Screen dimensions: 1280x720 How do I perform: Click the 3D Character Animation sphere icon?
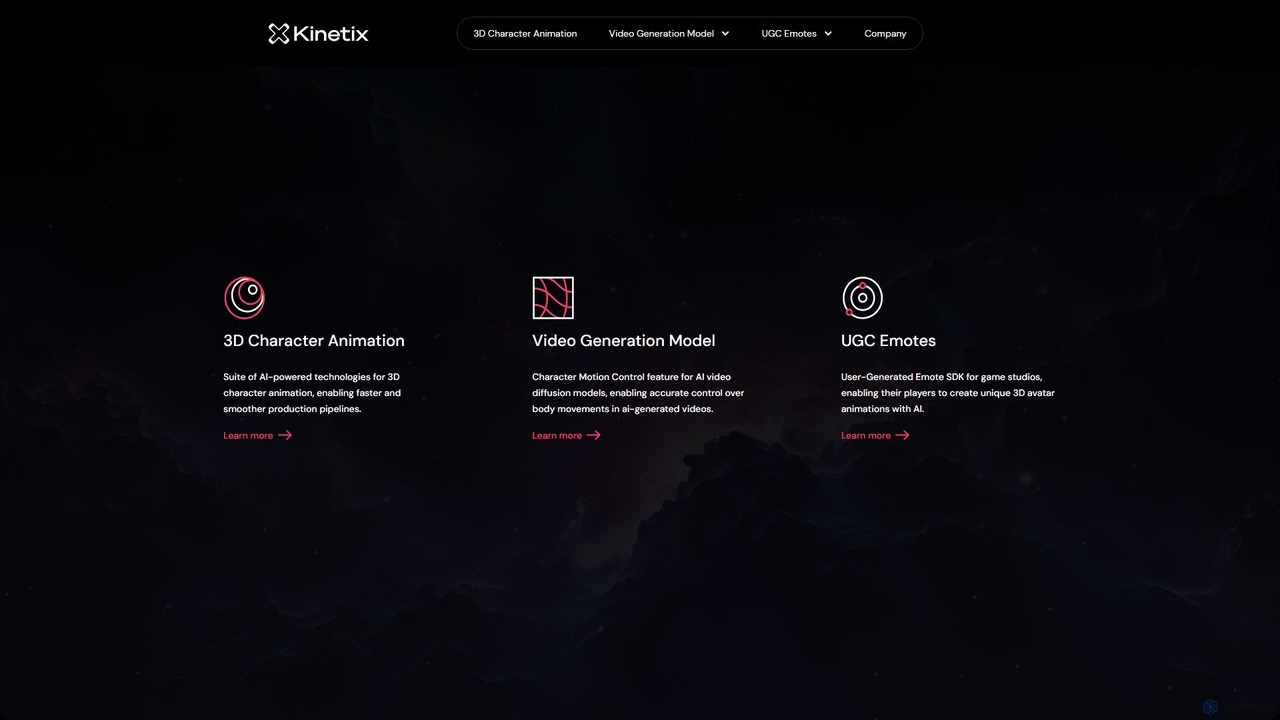point(244,297)
